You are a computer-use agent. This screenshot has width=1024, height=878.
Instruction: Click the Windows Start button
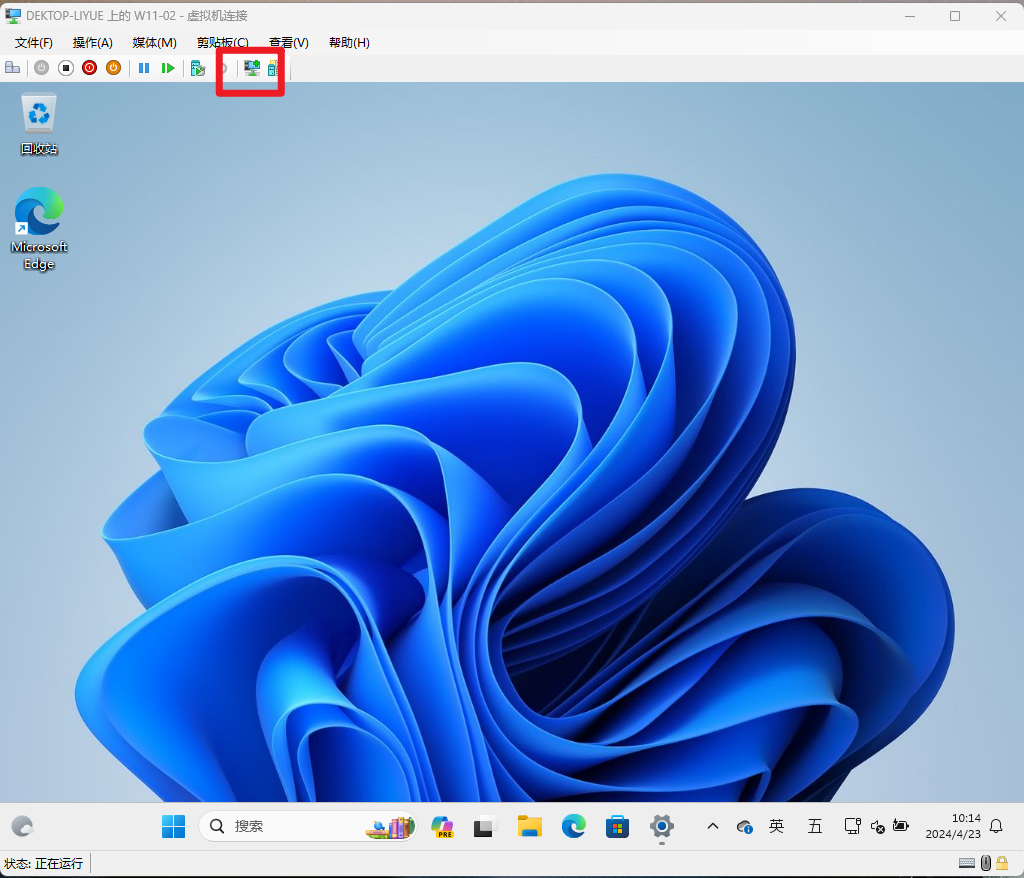click(x=173, y=826)
